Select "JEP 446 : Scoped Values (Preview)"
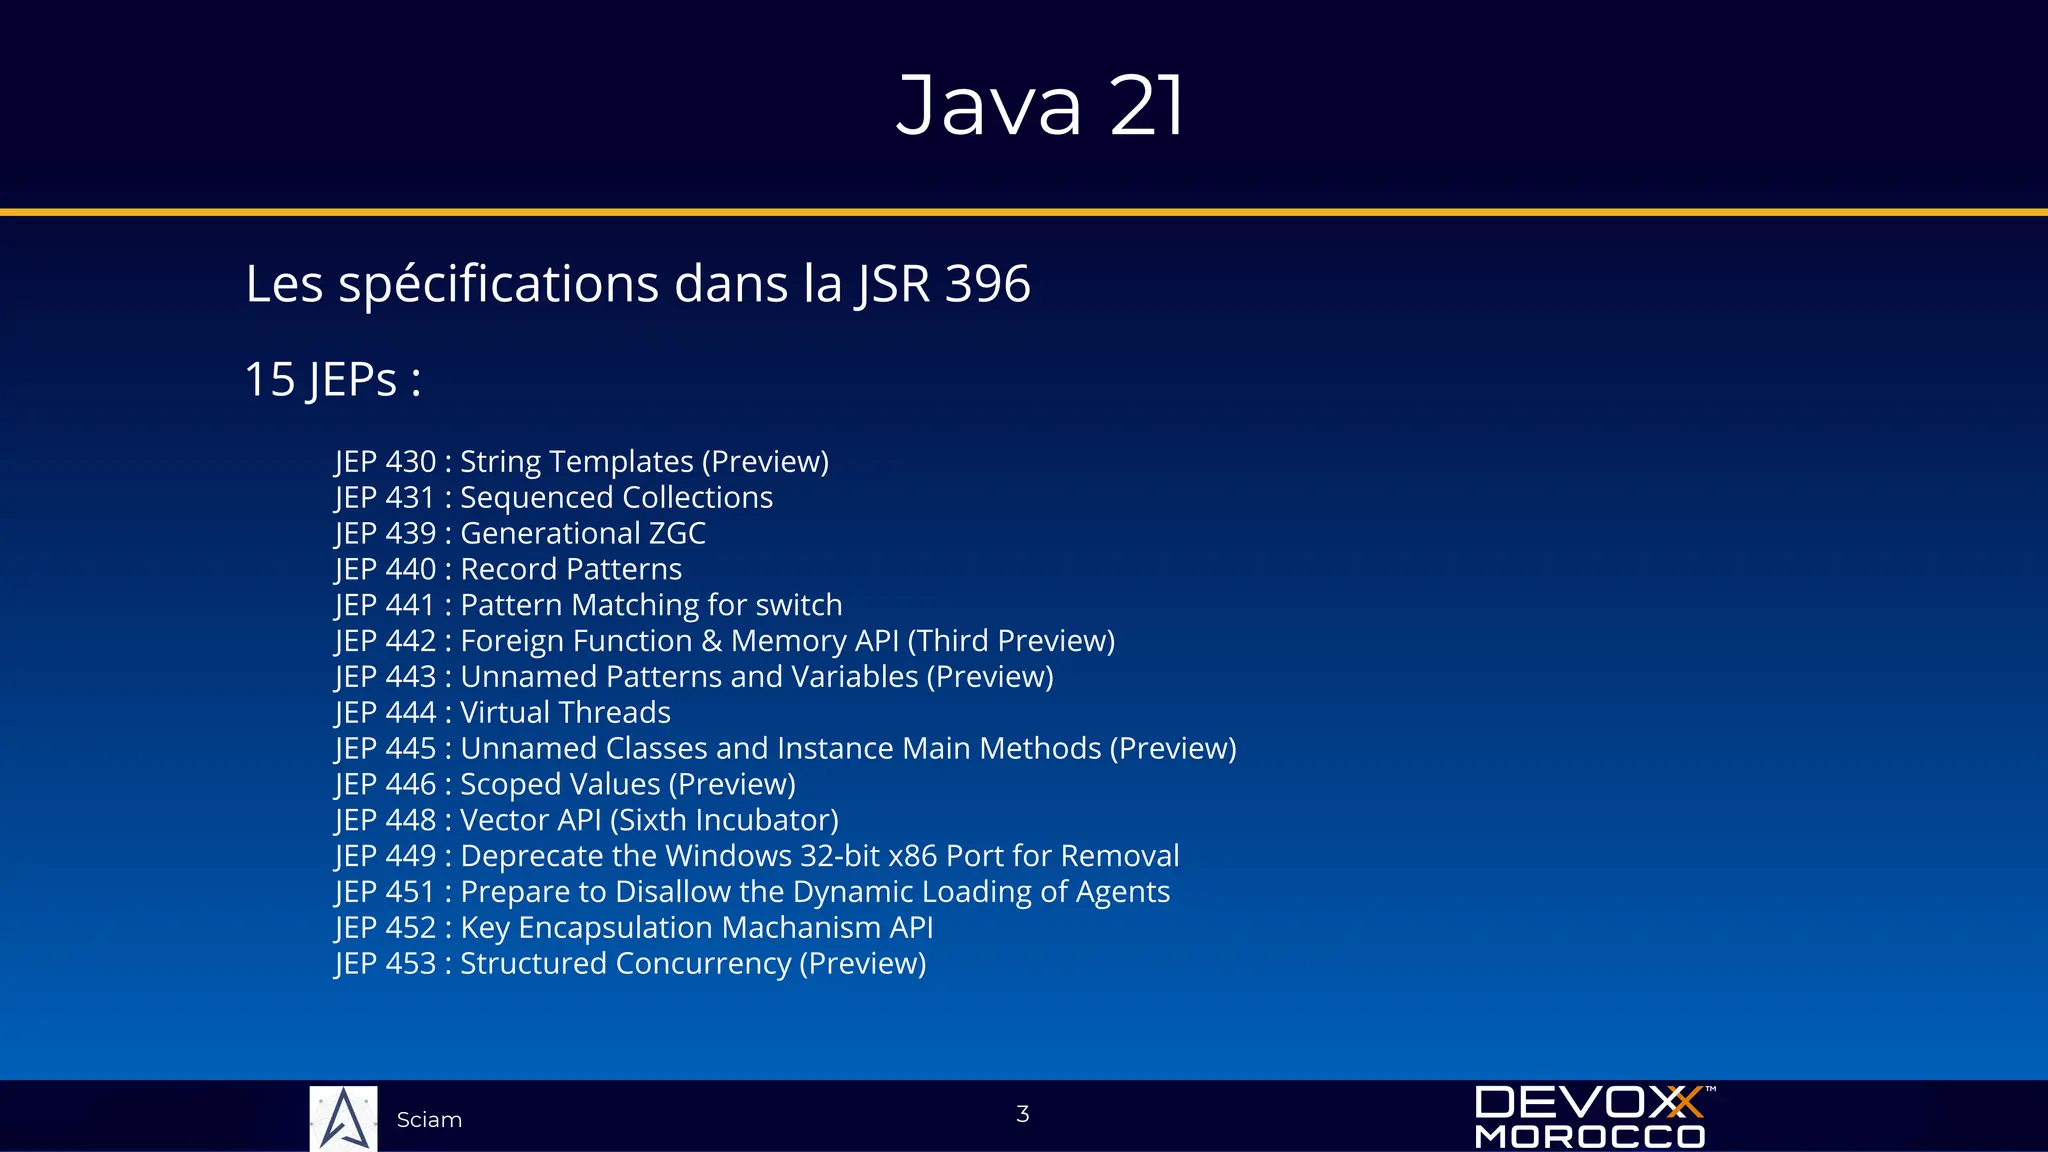 tap(565, 785)
